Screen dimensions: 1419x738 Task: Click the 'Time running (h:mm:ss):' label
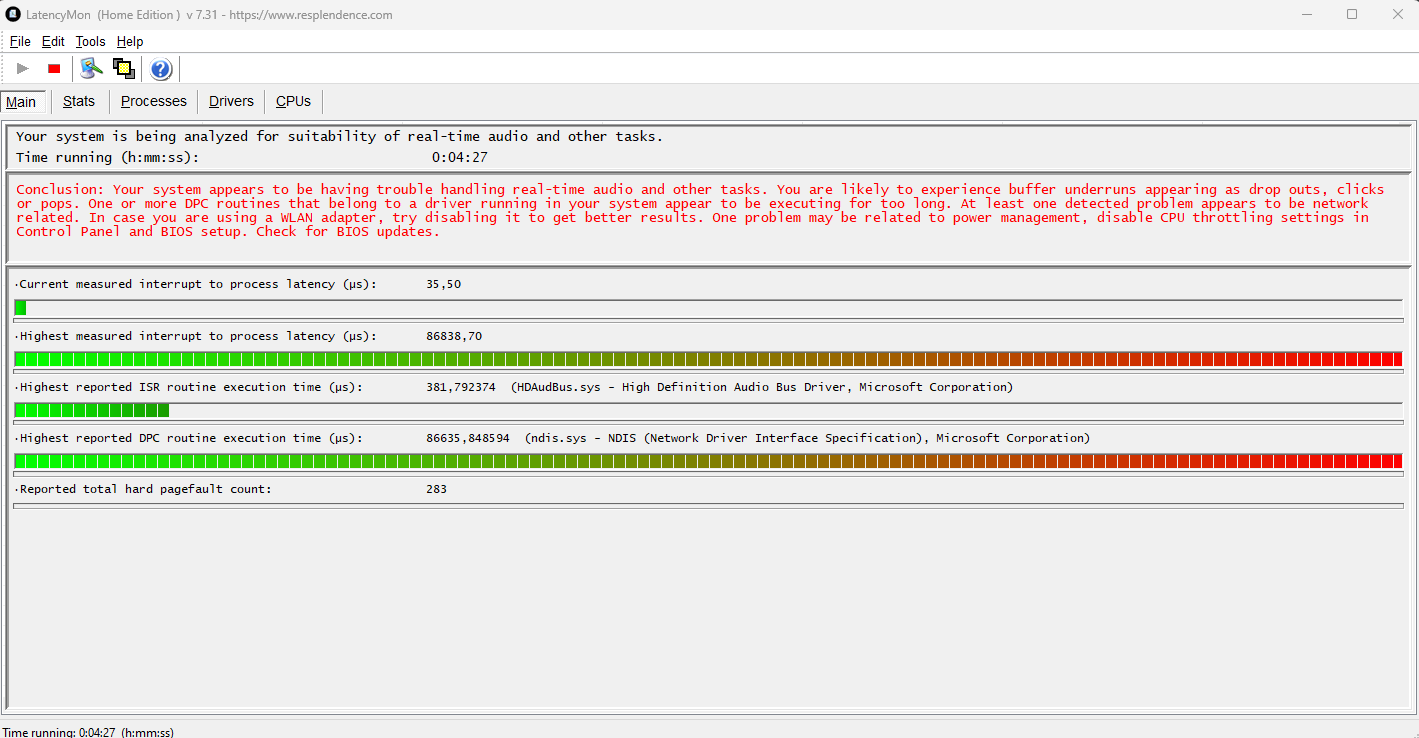tap(108, 157)
